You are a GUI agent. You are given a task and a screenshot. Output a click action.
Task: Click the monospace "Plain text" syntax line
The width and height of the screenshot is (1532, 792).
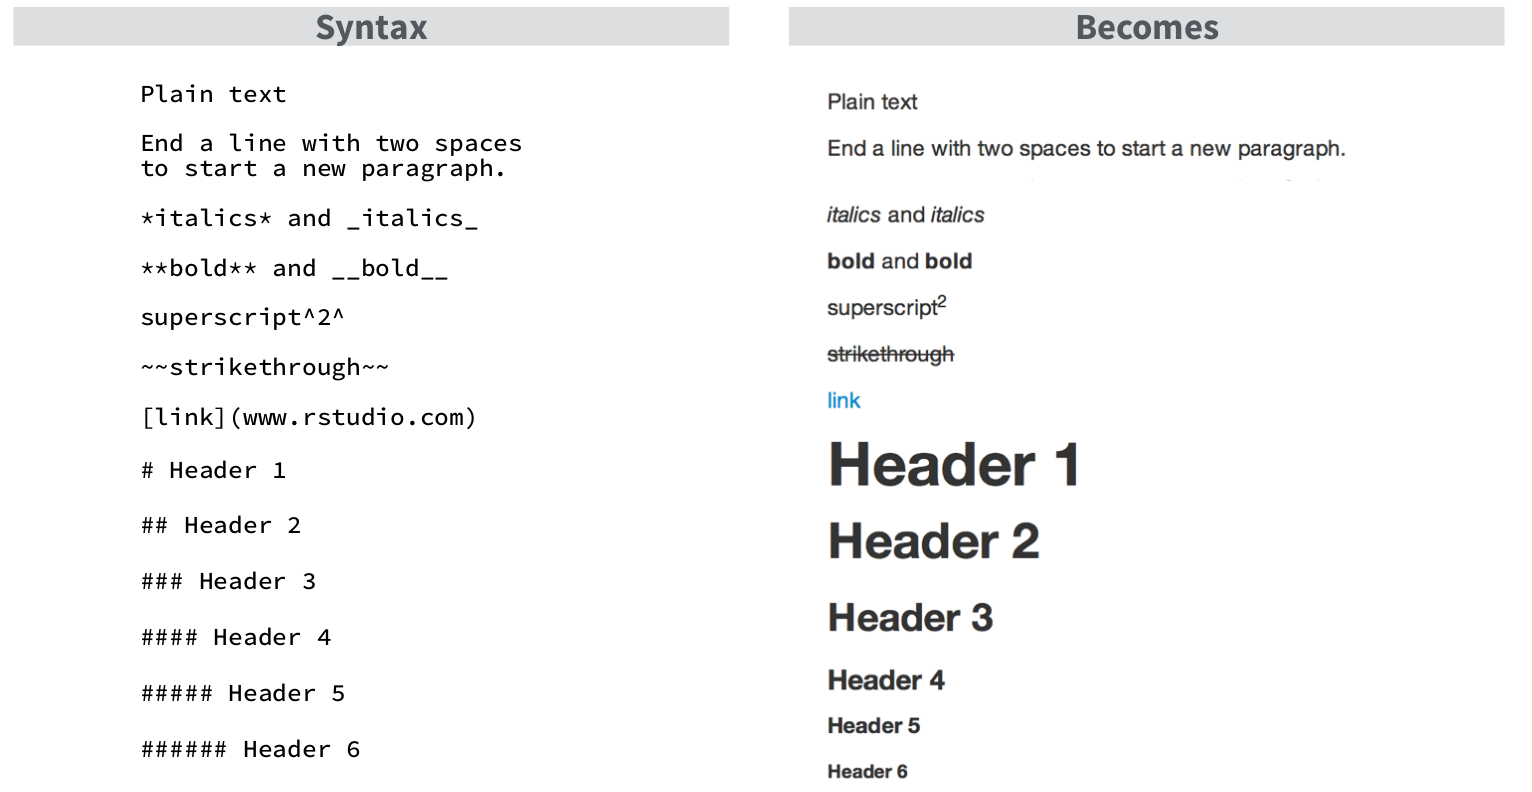(213, 94)
